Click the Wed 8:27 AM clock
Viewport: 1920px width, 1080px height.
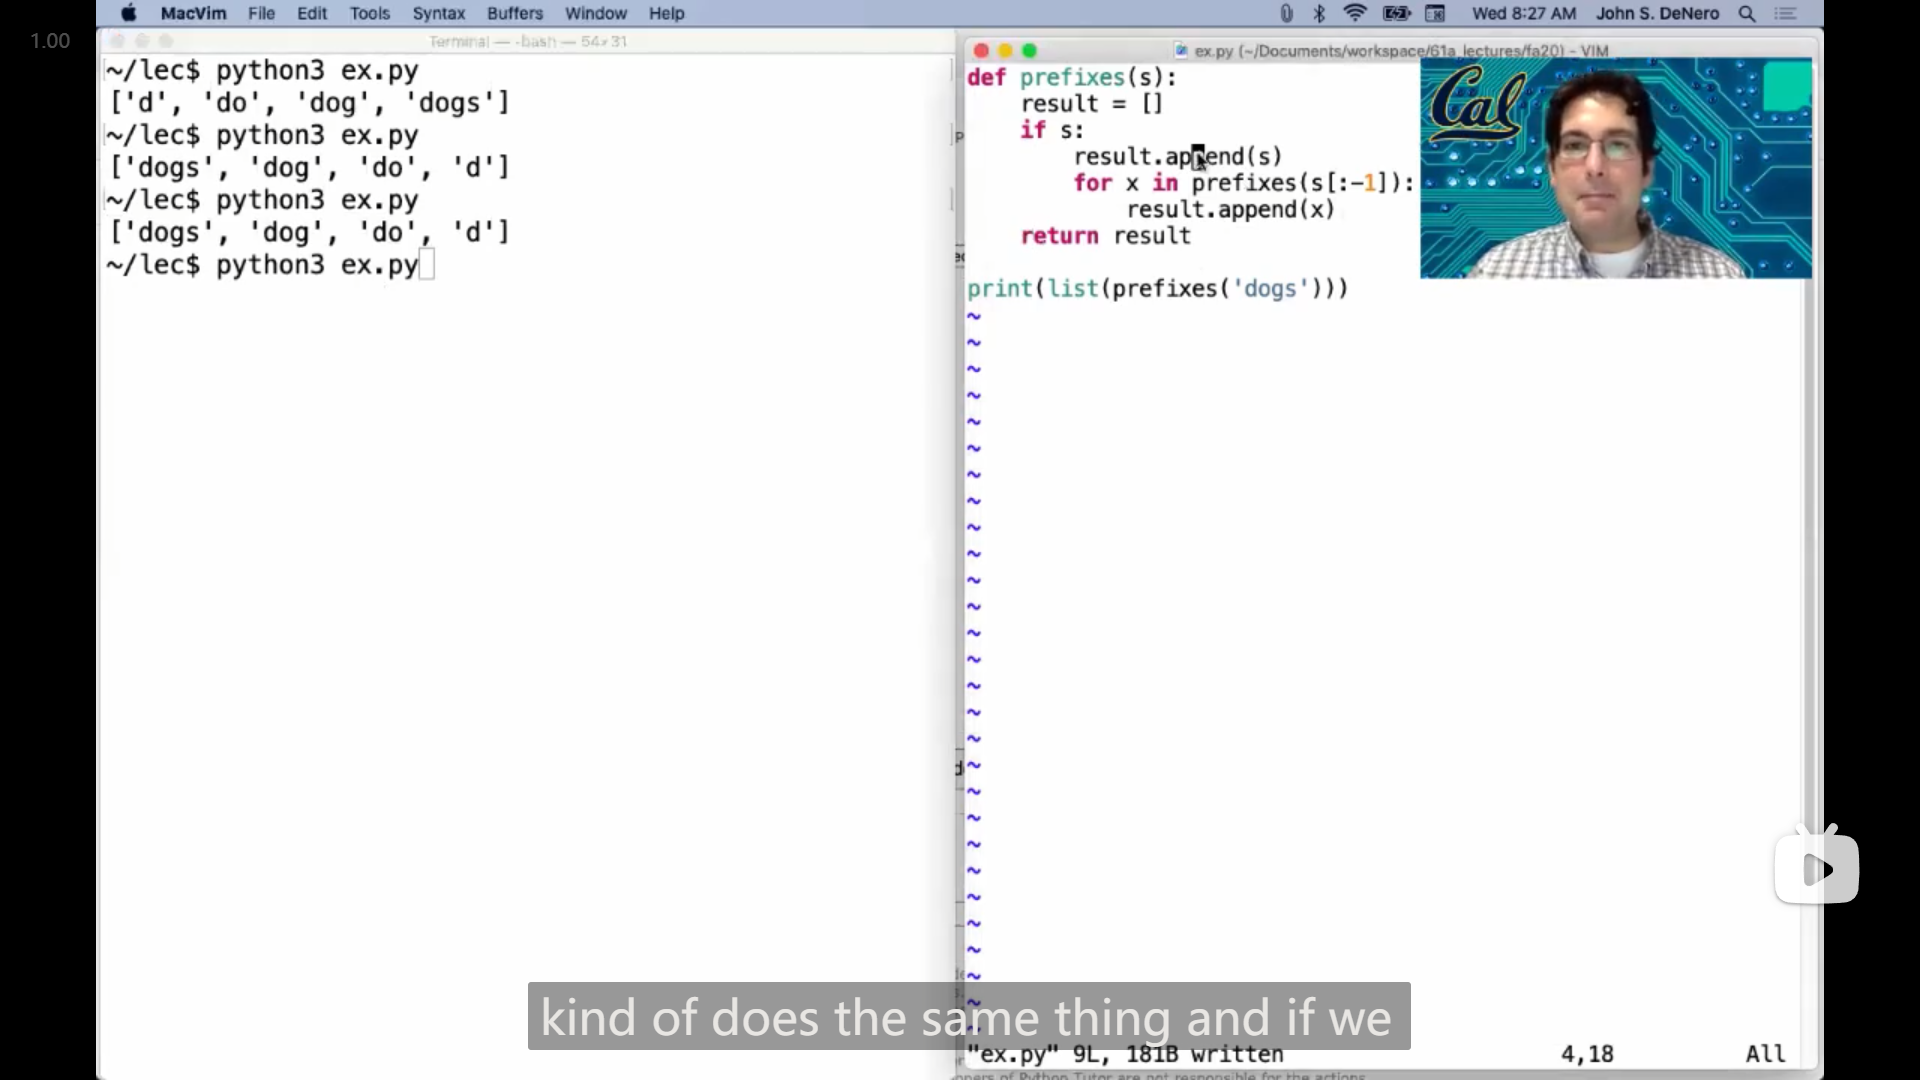click(x=1523, y=14)
